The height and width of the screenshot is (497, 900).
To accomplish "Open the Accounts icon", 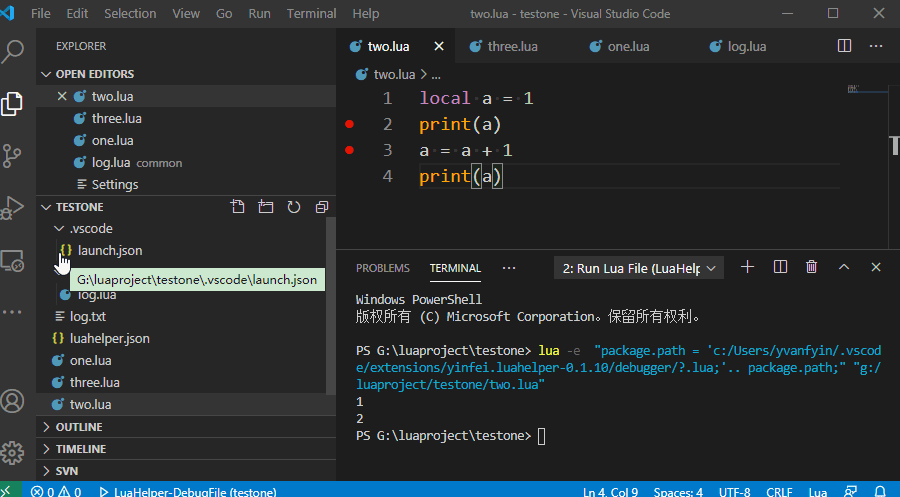I will [12, 401].
